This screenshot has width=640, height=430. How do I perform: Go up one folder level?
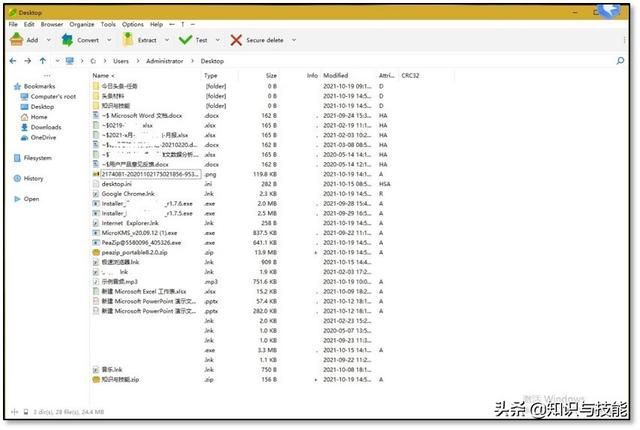(43, 61)
